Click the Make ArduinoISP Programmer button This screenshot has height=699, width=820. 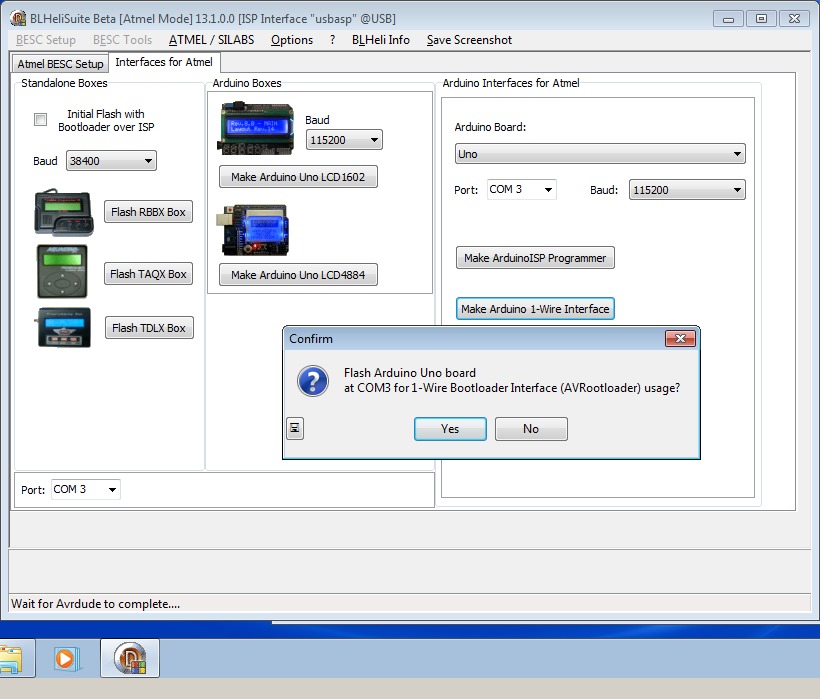pos(535,258)
